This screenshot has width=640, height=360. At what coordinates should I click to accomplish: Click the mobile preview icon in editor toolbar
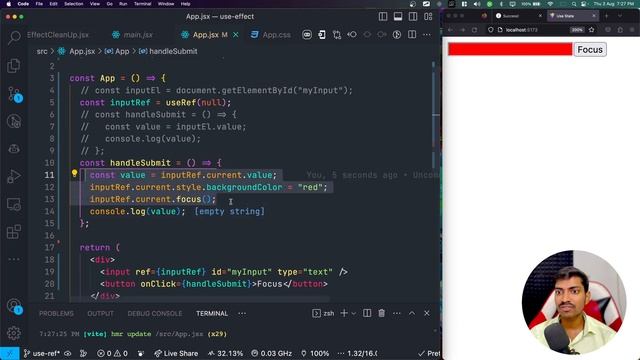click(x=322, y=35)
